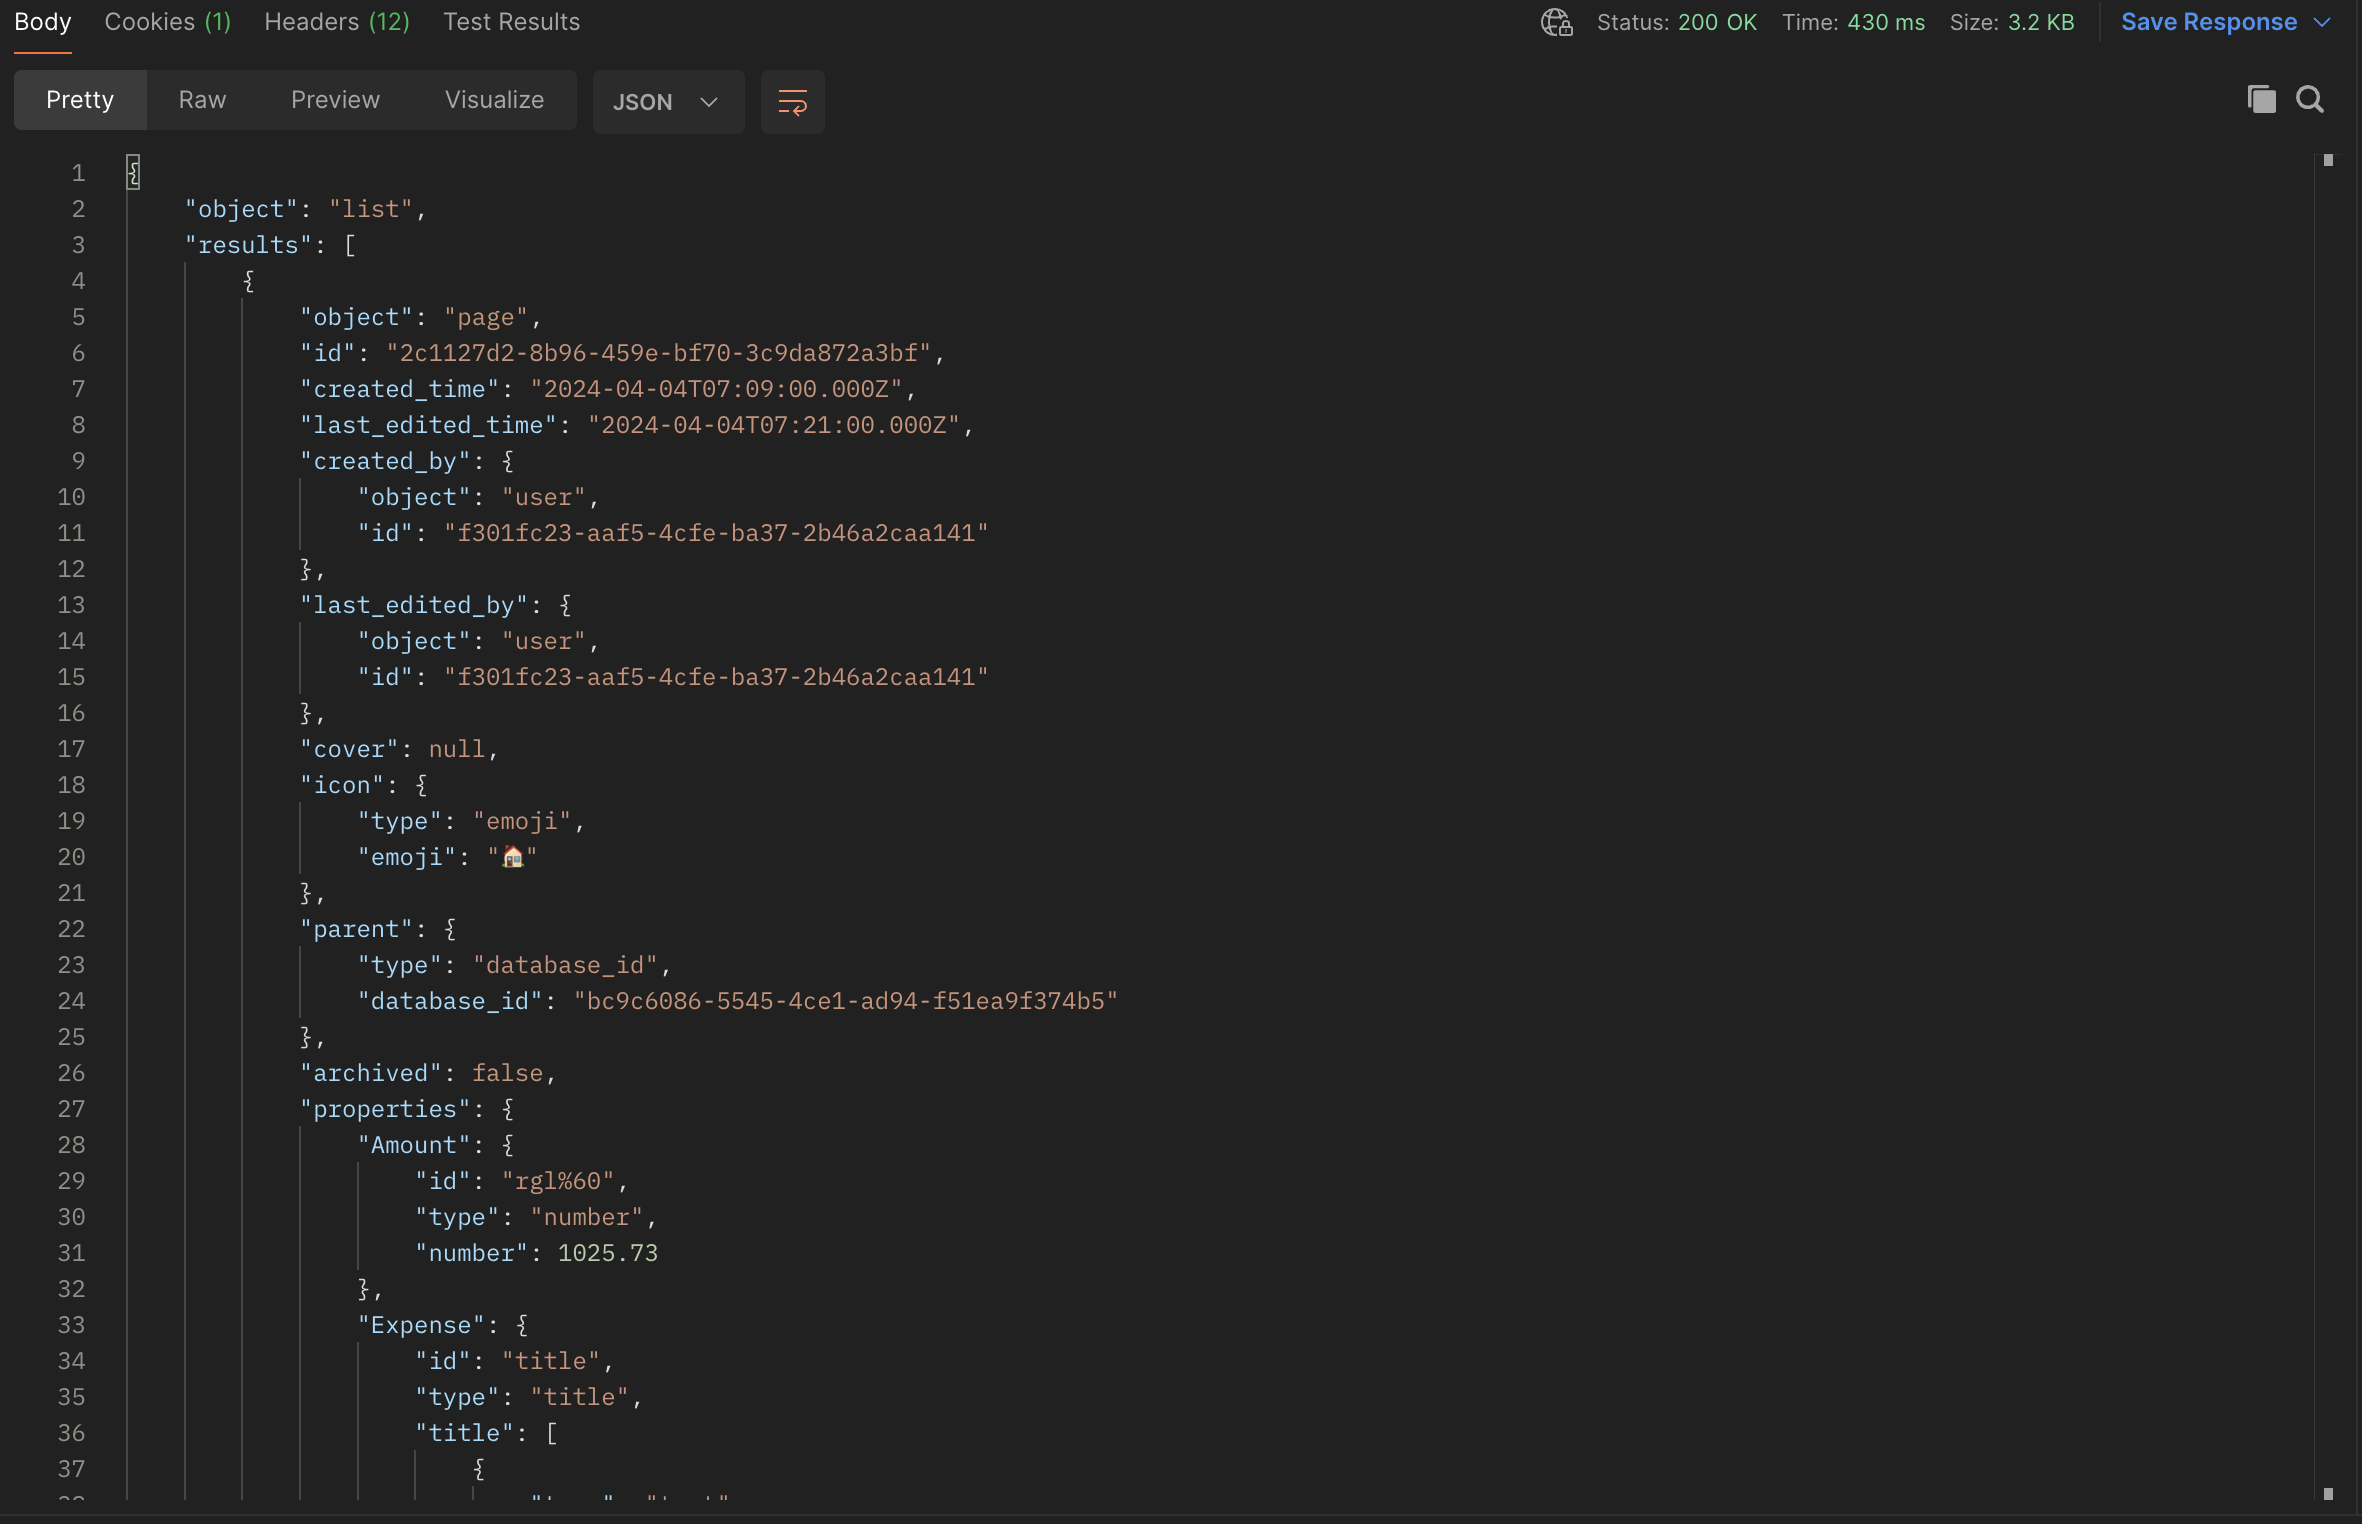
Task: Select line number 20 in the response
Action: click(x=70, y=857)
